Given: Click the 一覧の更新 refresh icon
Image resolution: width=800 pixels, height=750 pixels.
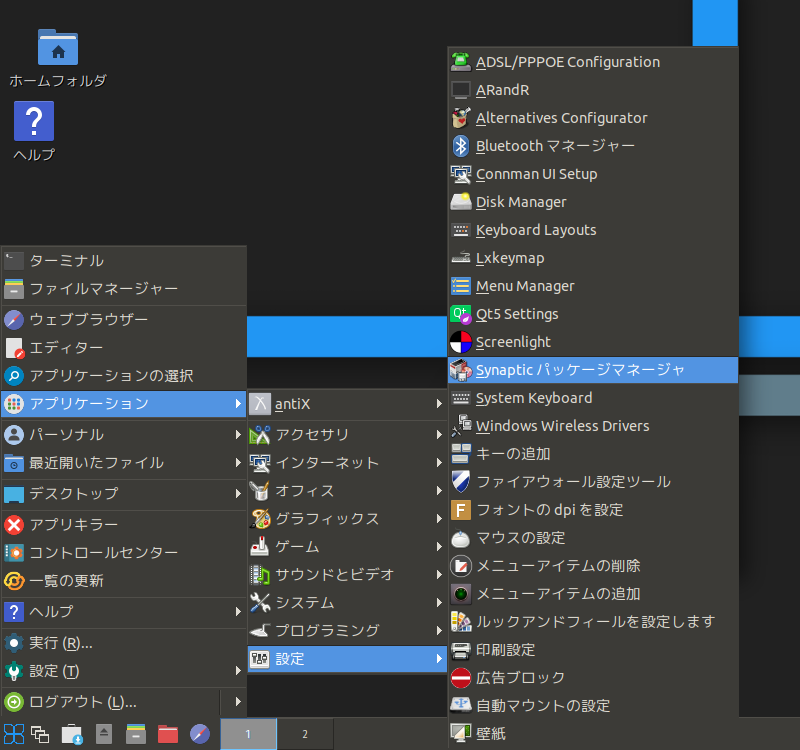Looking at the screenshot, I should [14, 581].
